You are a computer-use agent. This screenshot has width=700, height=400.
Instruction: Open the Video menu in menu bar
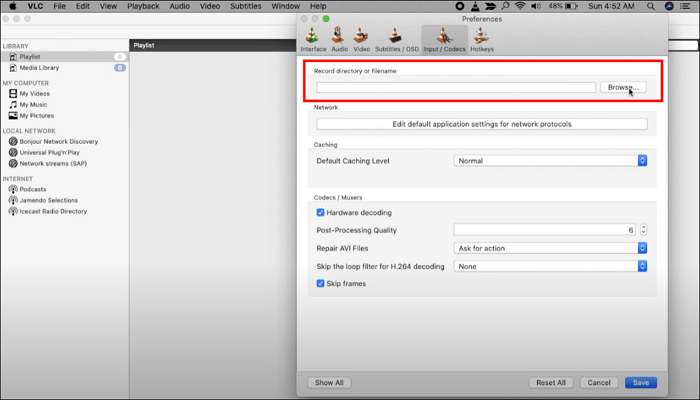coord(210,6)
